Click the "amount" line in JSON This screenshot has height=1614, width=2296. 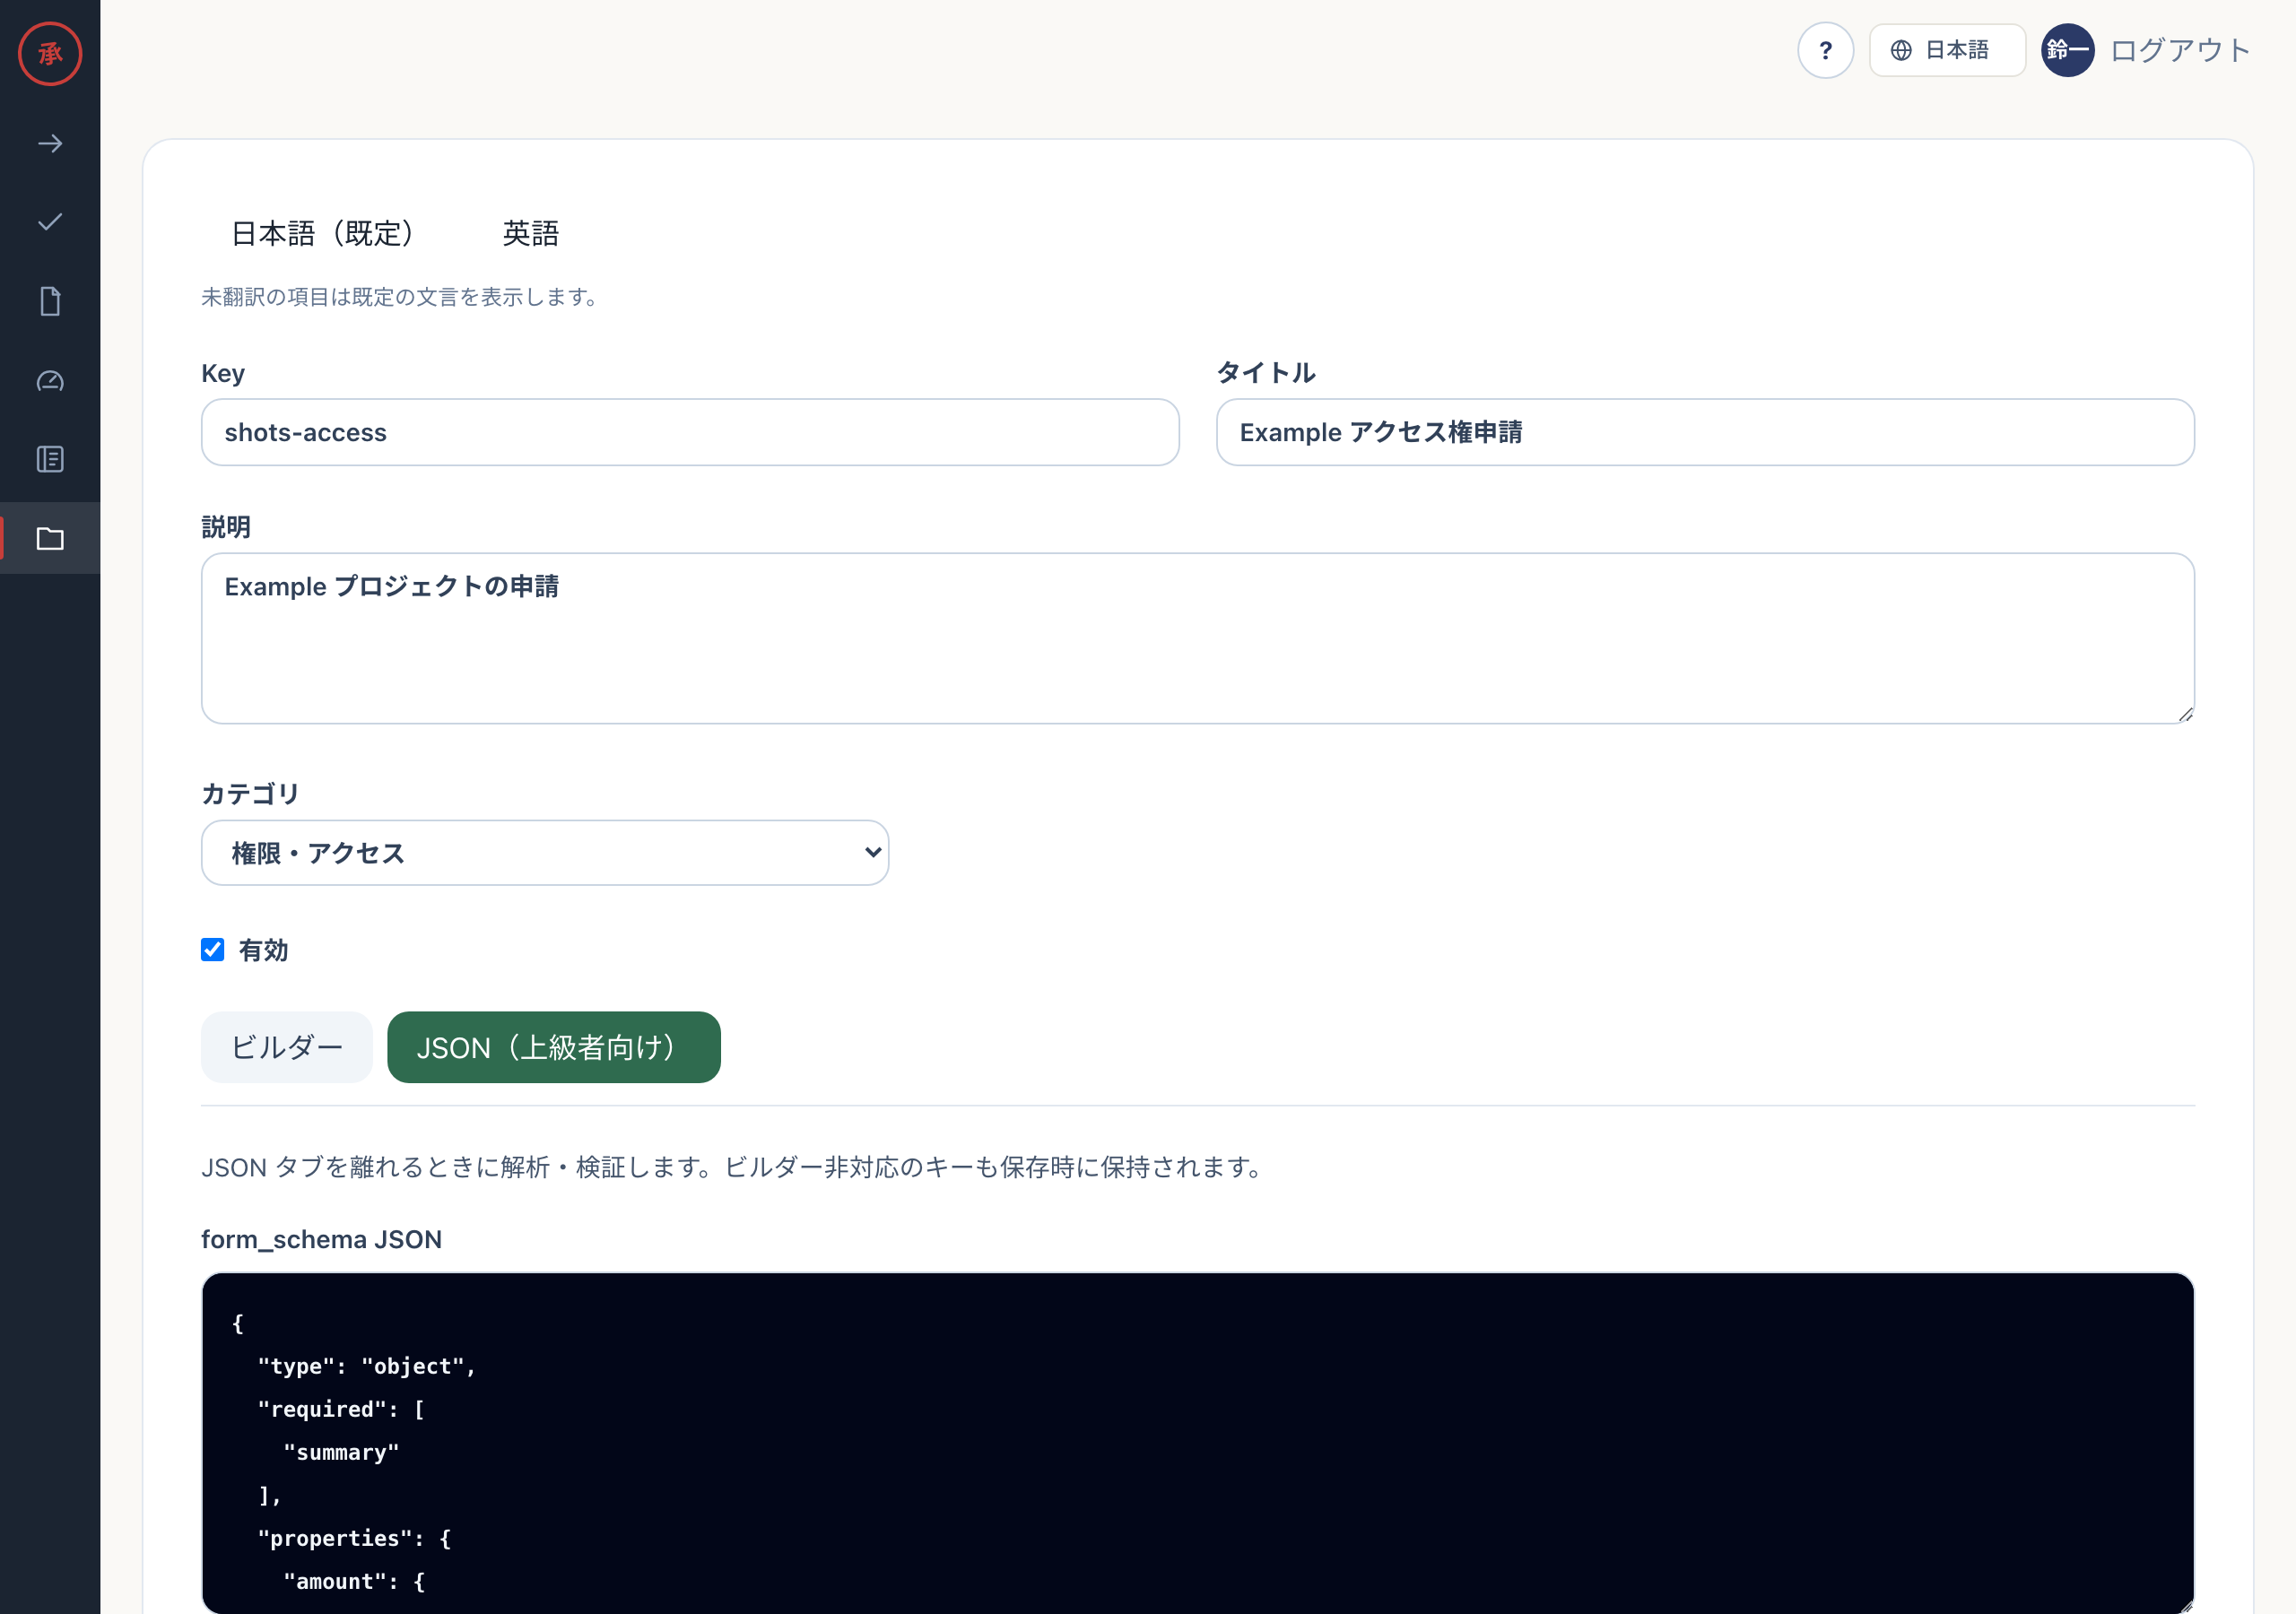click(354, 1581)
